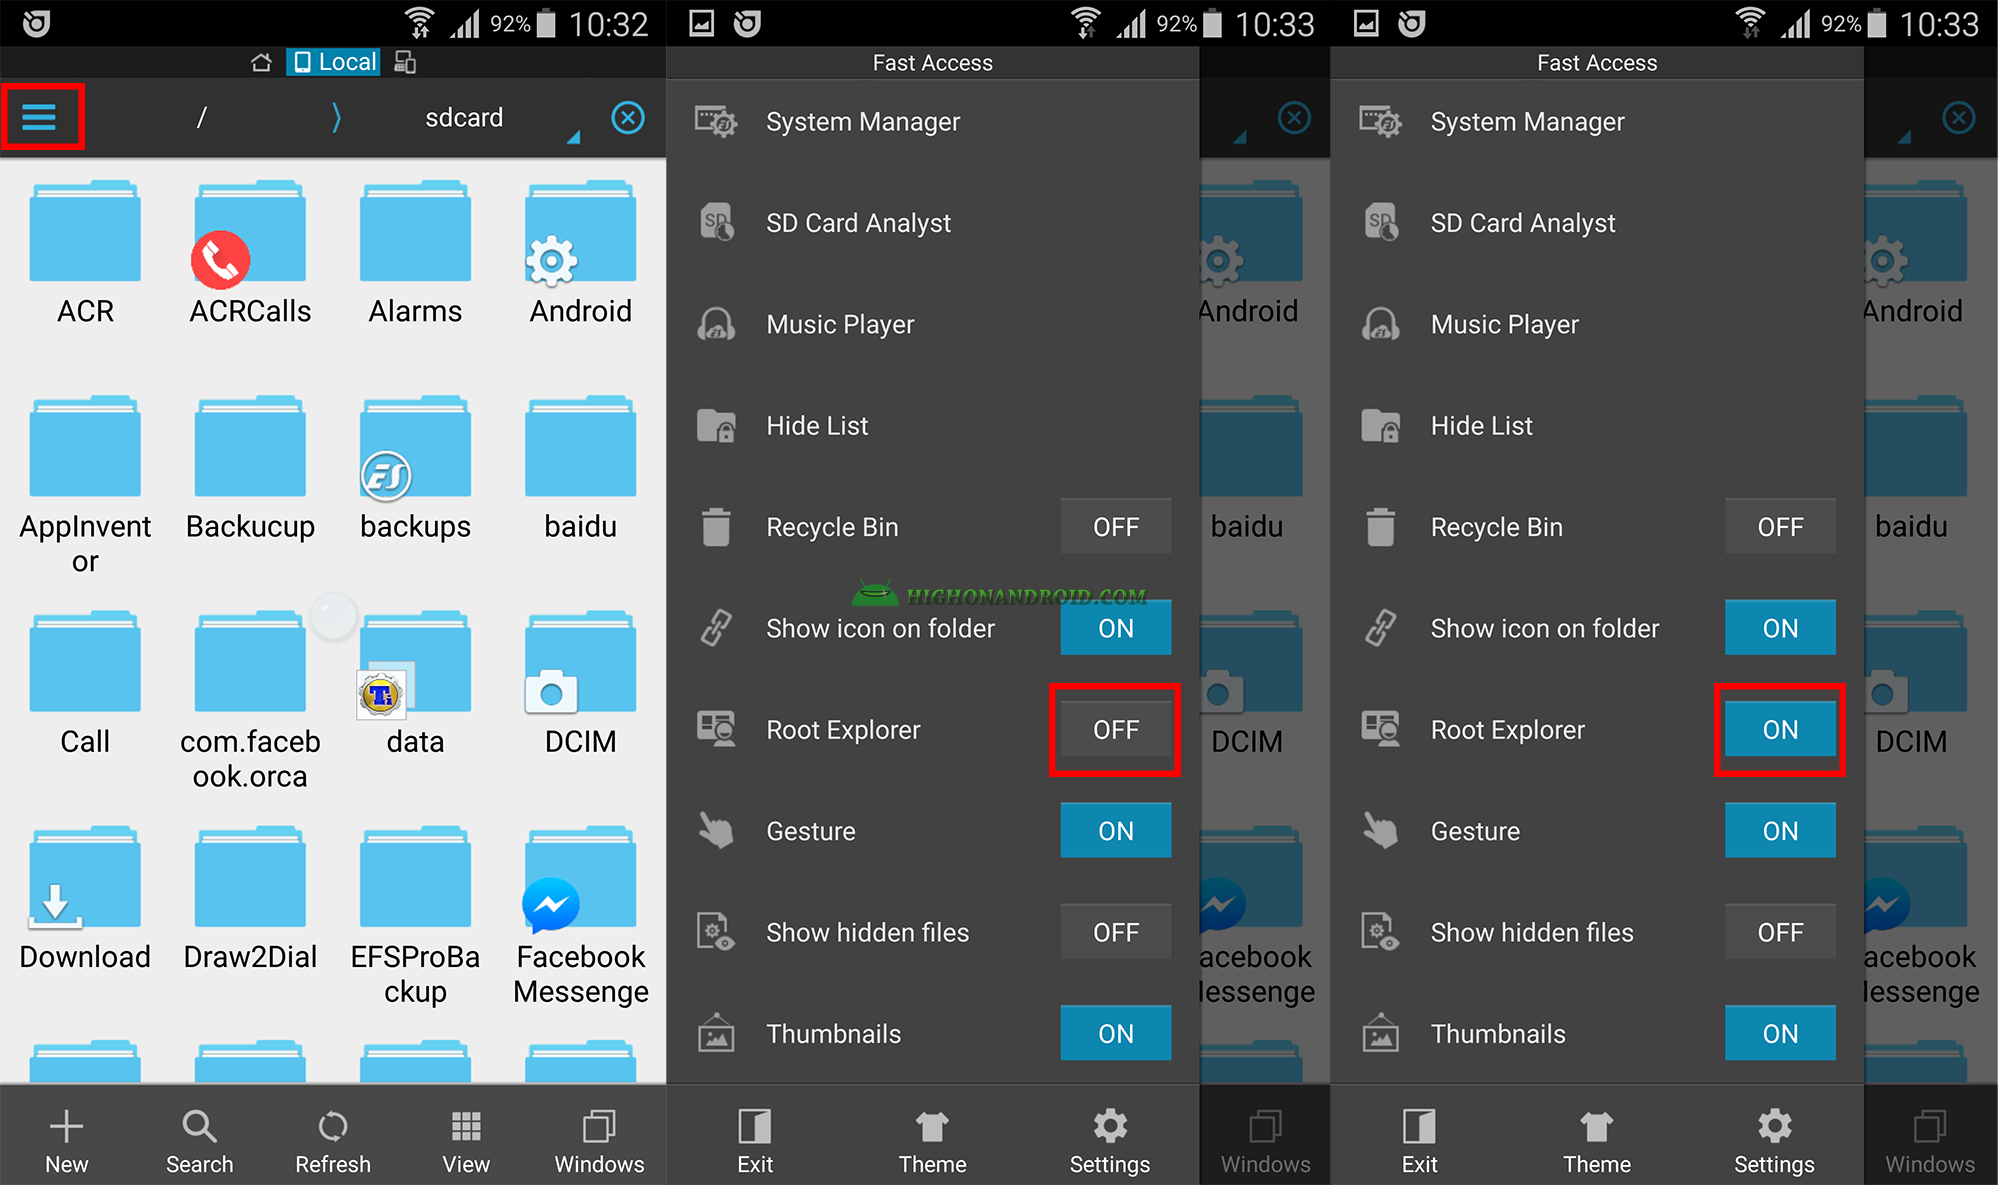Tap Theme in the rightmost screenshot

coord(1597,1141)
